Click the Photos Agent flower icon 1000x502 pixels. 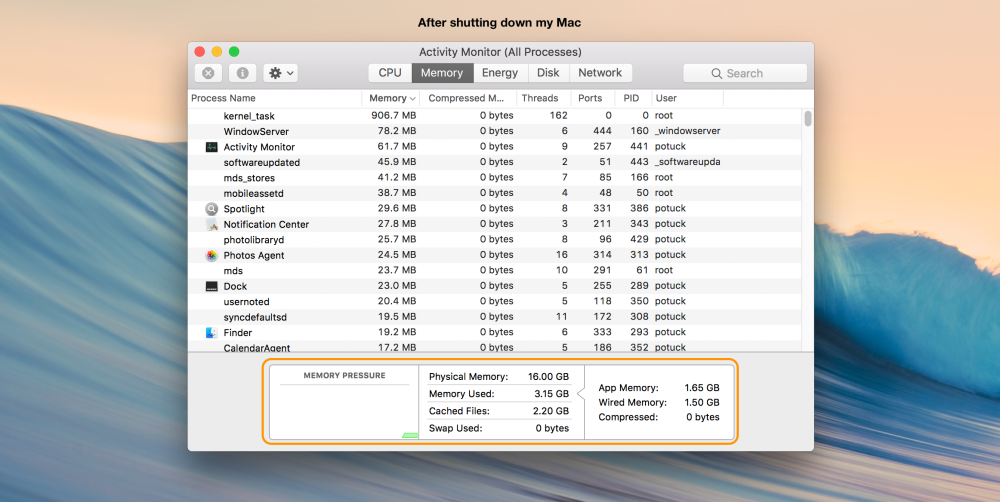click(x=212, y=255)
